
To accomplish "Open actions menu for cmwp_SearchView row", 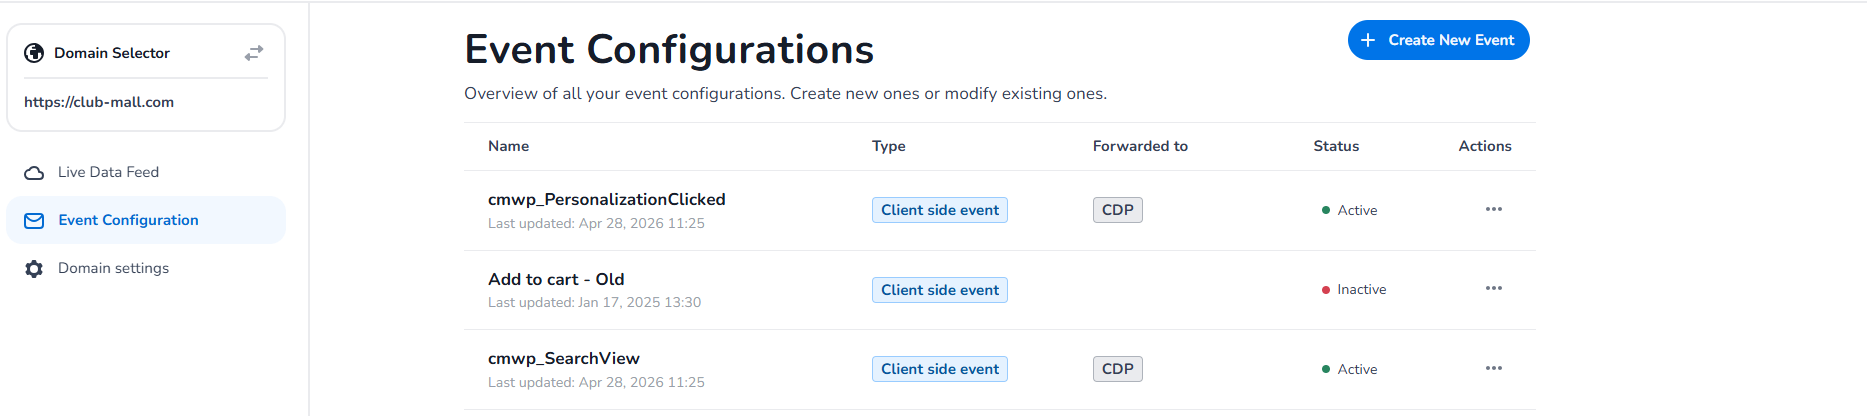I will [1494, 368].
